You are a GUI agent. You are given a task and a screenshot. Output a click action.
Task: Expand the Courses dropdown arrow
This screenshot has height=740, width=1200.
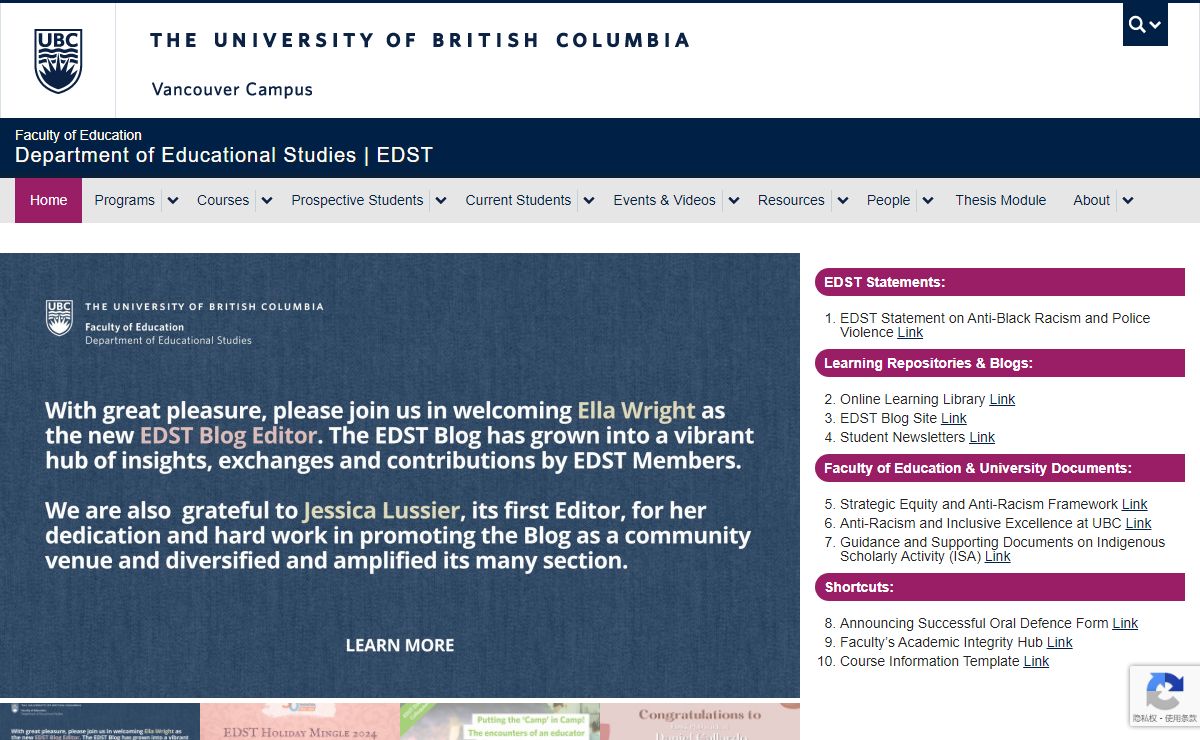(267, 201)
